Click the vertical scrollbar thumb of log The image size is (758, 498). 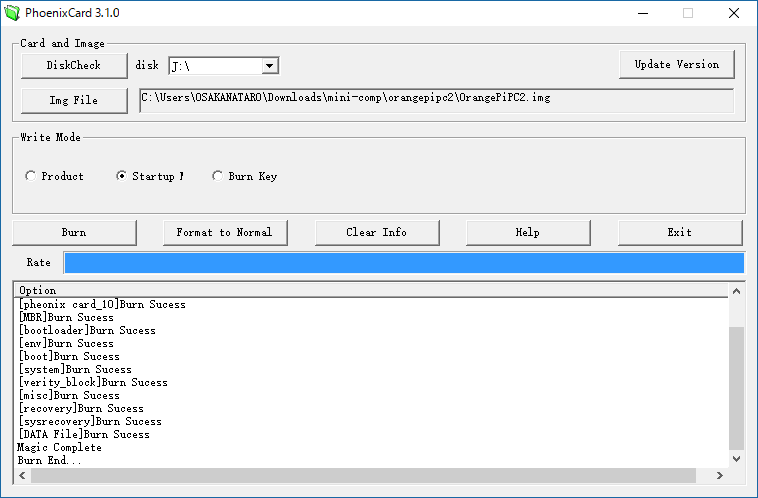pyautogui.click(x=736, y=388)
